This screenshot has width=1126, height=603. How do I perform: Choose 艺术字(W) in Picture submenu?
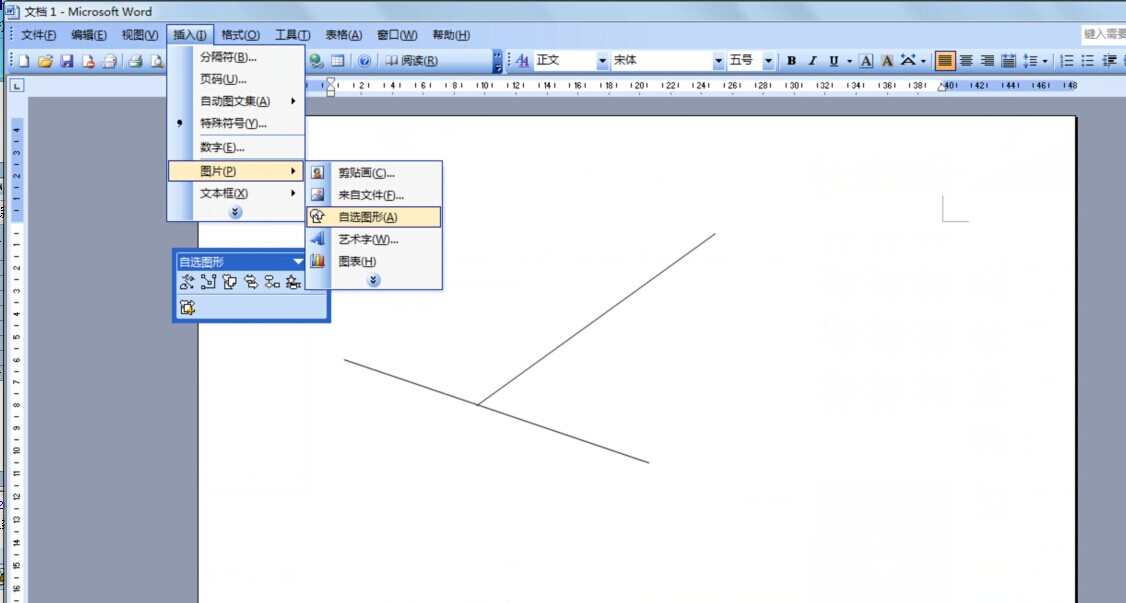pyautogui.click(x=373, y=240)
